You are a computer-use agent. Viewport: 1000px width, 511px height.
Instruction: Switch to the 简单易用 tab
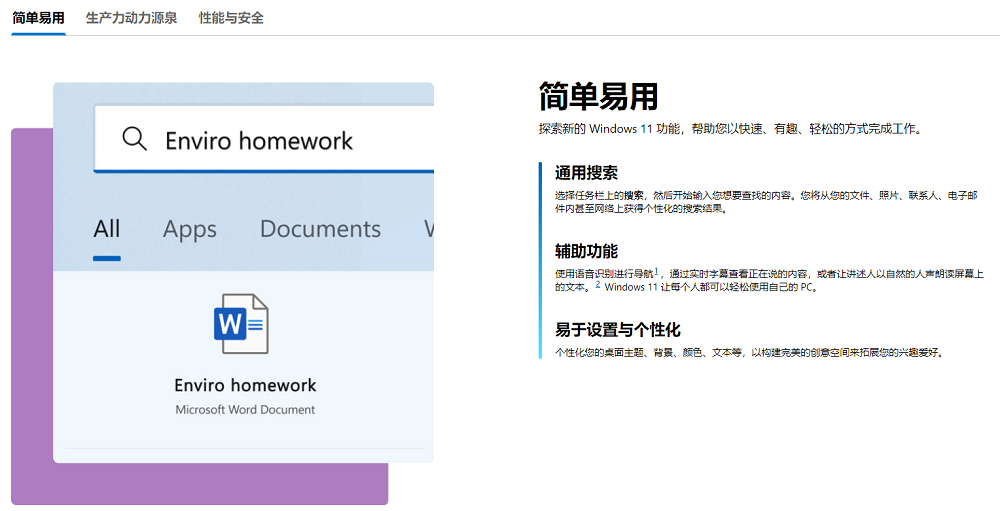point(38,18)
